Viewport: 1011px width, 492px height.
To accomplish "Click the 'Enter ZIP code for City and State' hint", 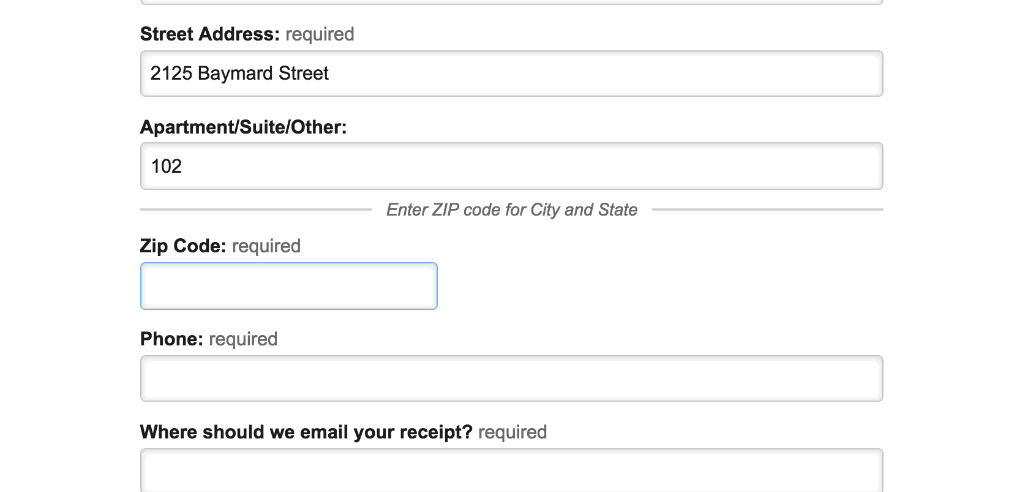I will [x=512, y=210].
